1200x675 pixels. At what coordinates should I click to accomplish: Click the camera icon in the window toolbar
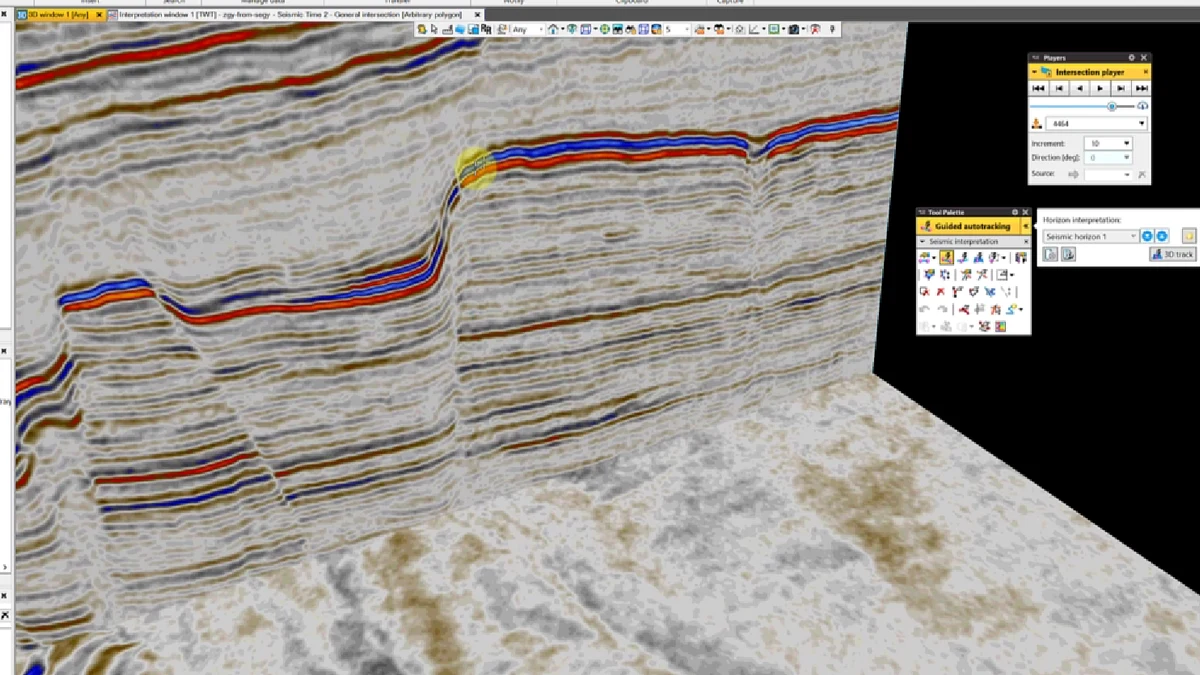tap(794, 29)
